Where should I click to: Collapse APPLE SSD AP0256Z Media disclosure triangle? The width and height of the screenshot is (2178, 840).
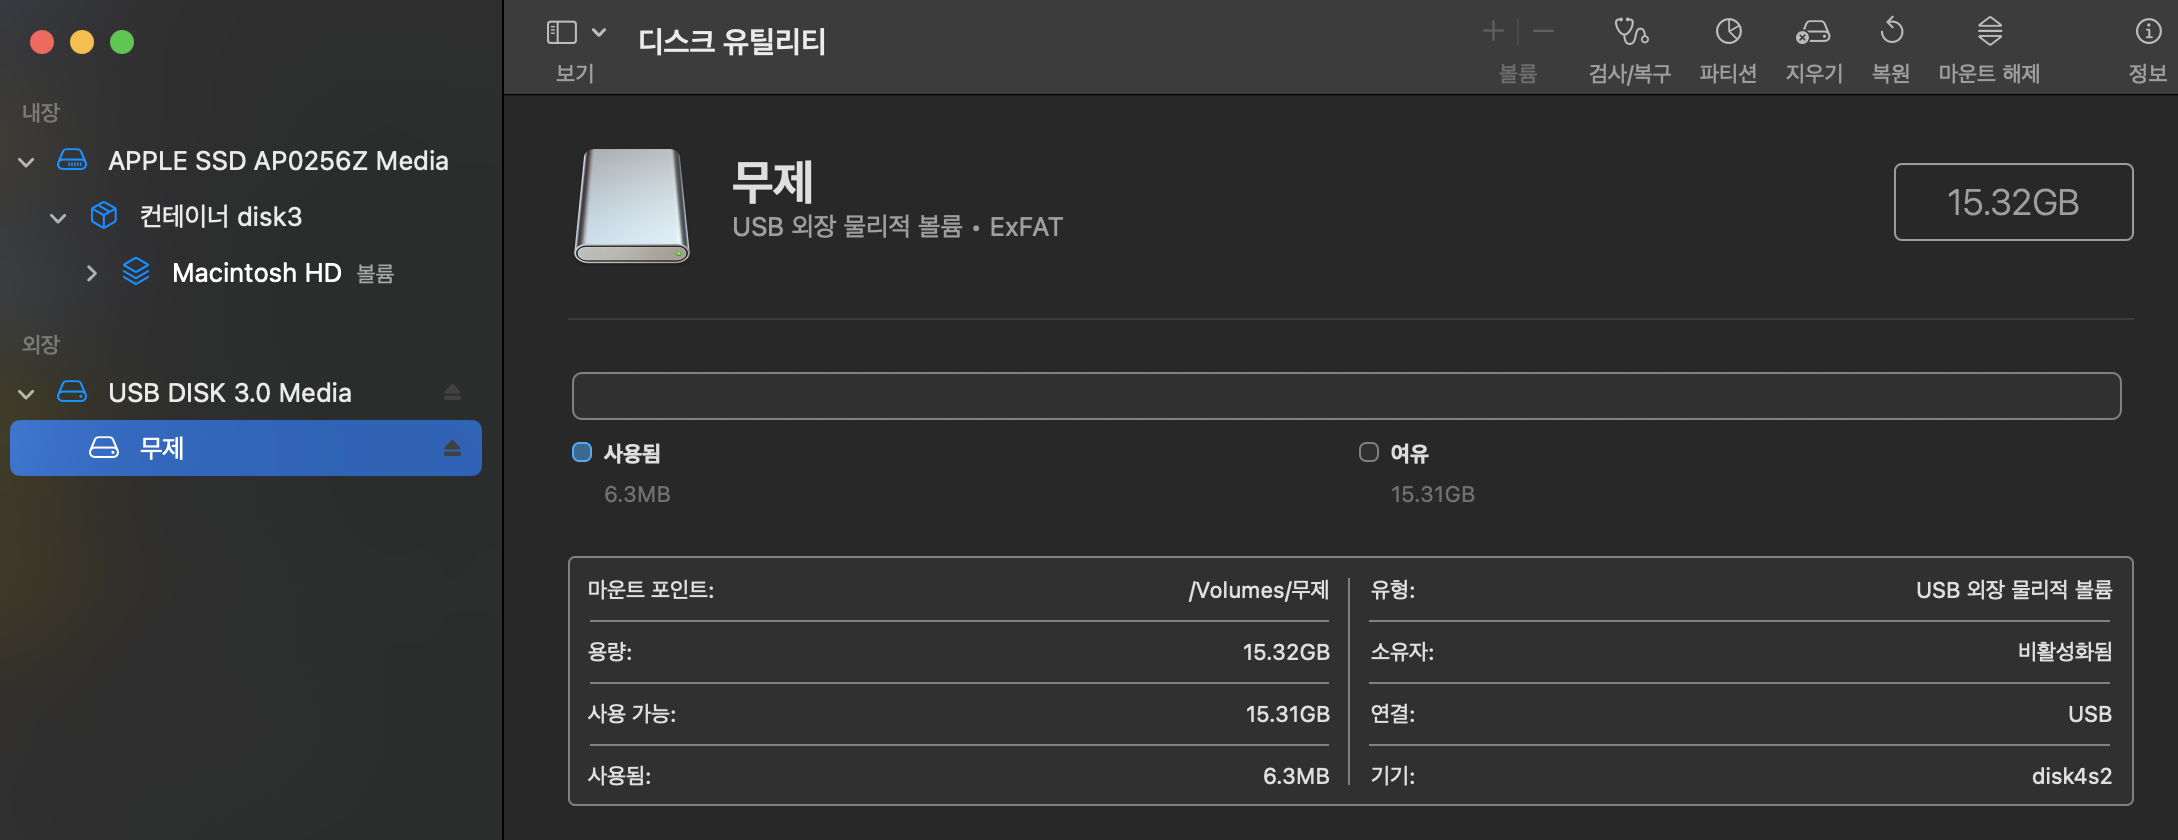25,161
